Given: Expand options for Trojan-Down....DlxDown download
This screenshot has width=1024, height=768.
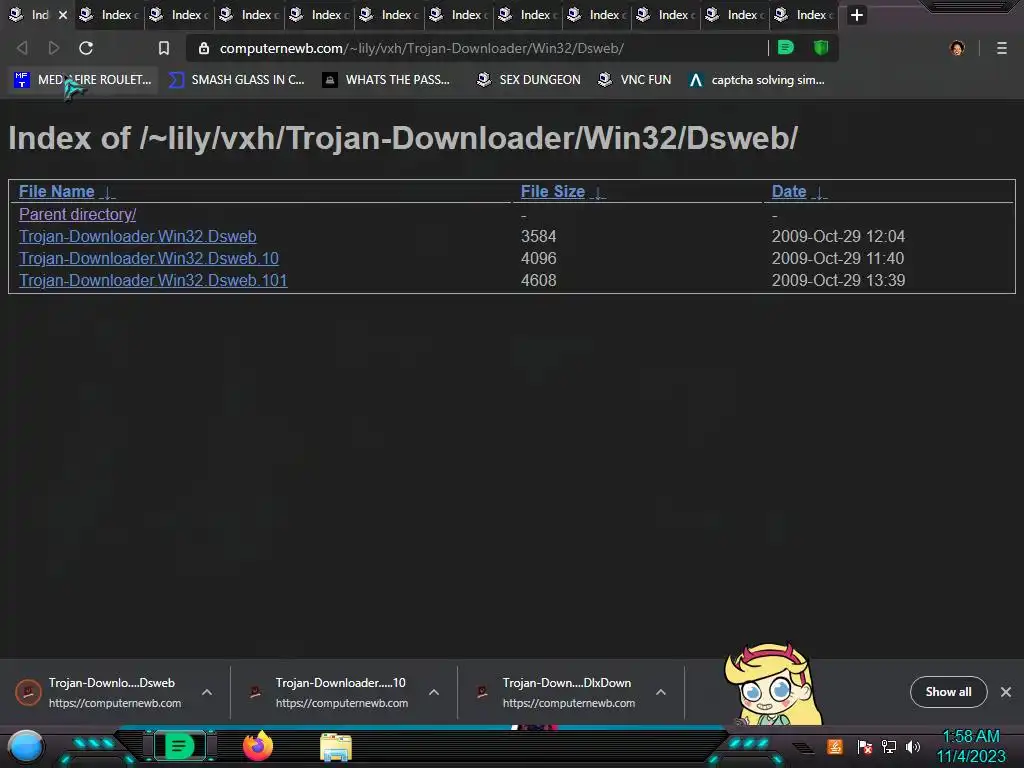Looking at the screenshot, I should pos(661,692).
